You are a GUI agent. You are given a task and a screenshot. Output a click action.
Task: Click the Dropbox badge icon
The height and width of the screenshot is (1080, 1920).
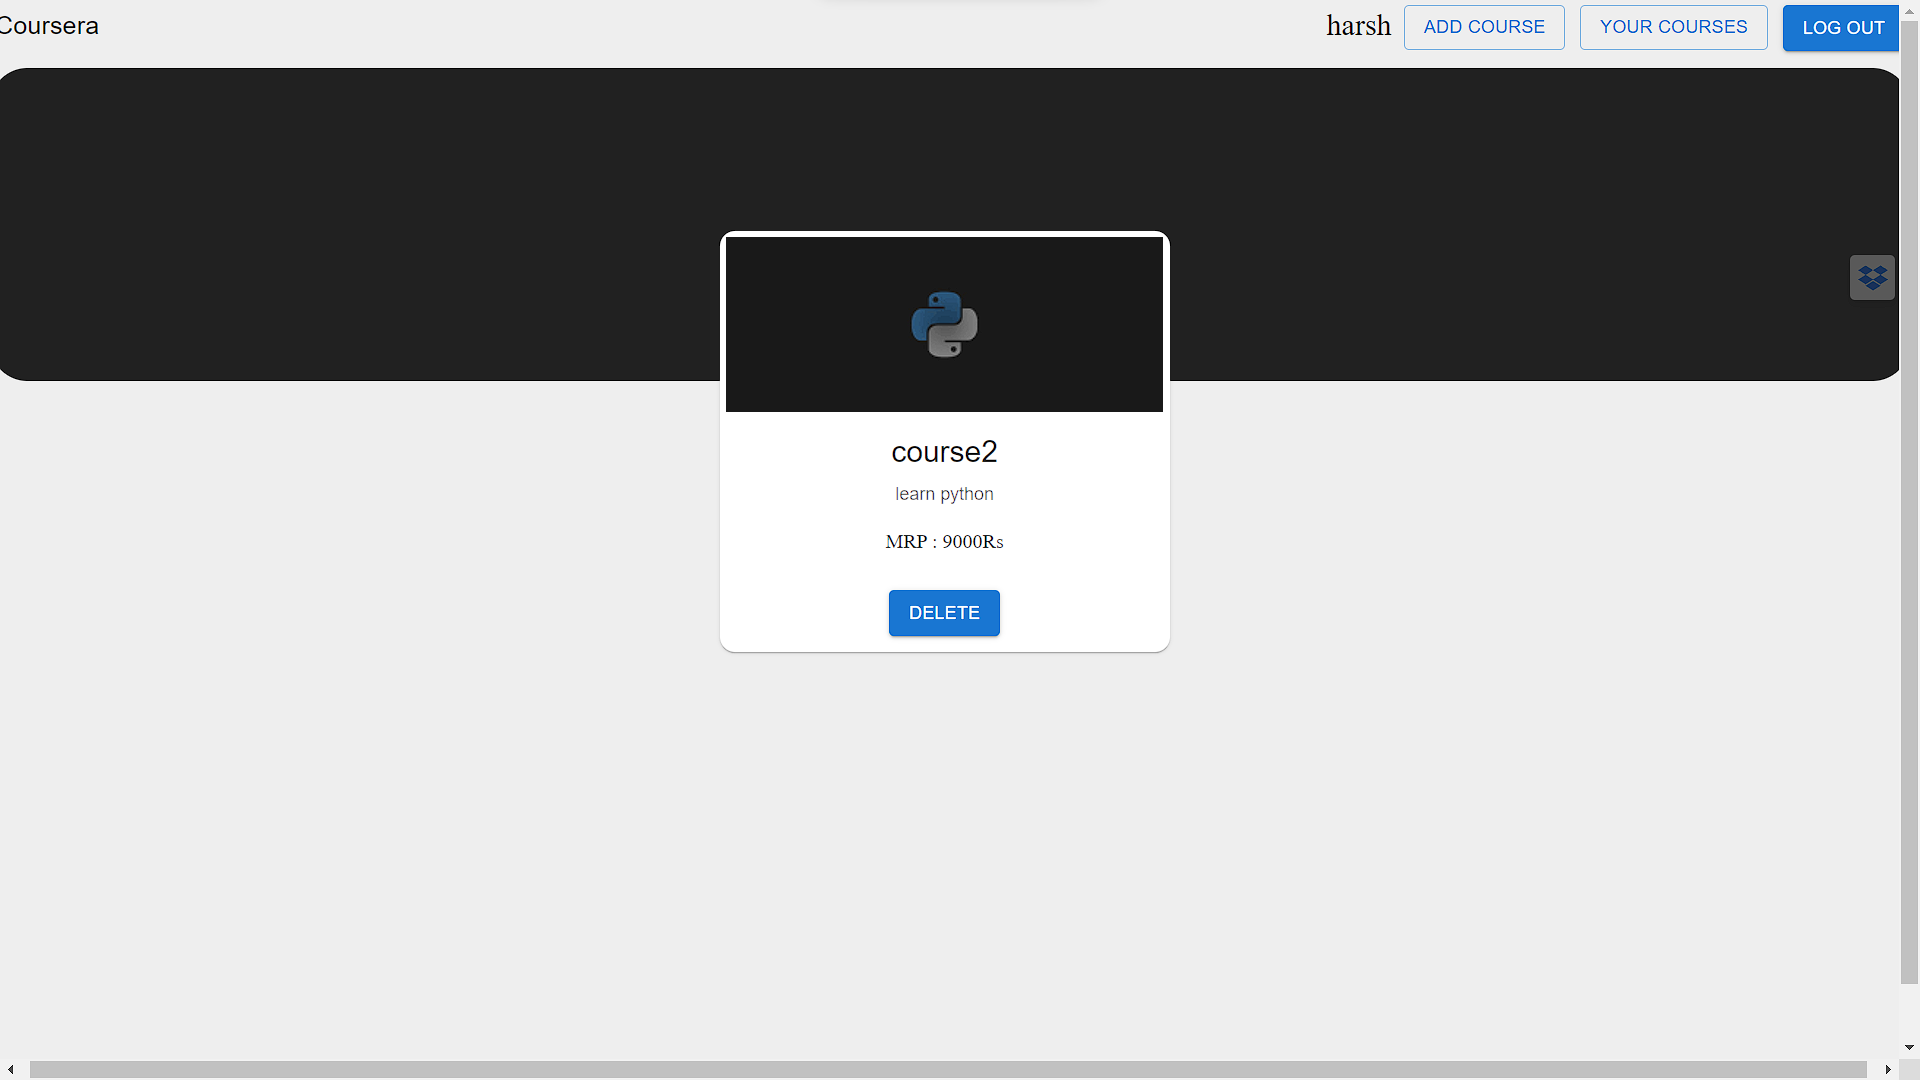pyautogui.click(x=1872, y=277)
